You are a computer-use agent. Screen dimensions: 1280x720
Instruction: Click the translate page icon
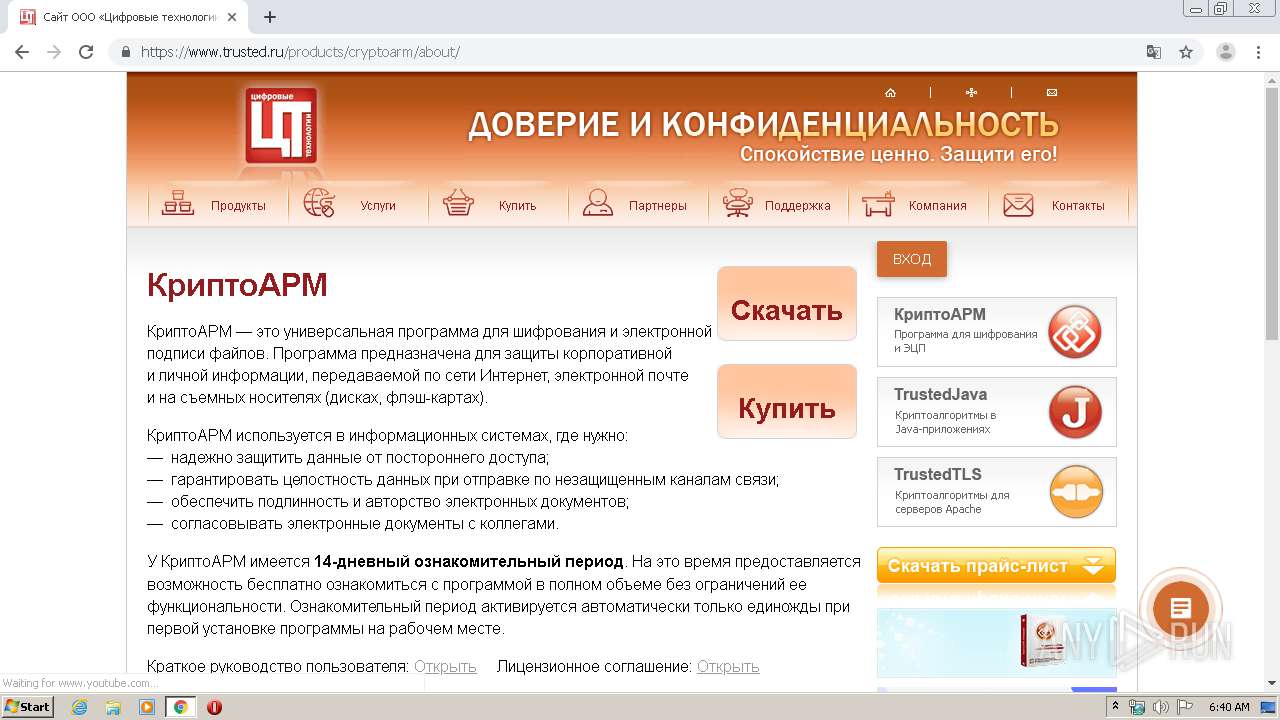click(x=1154, y=52)
